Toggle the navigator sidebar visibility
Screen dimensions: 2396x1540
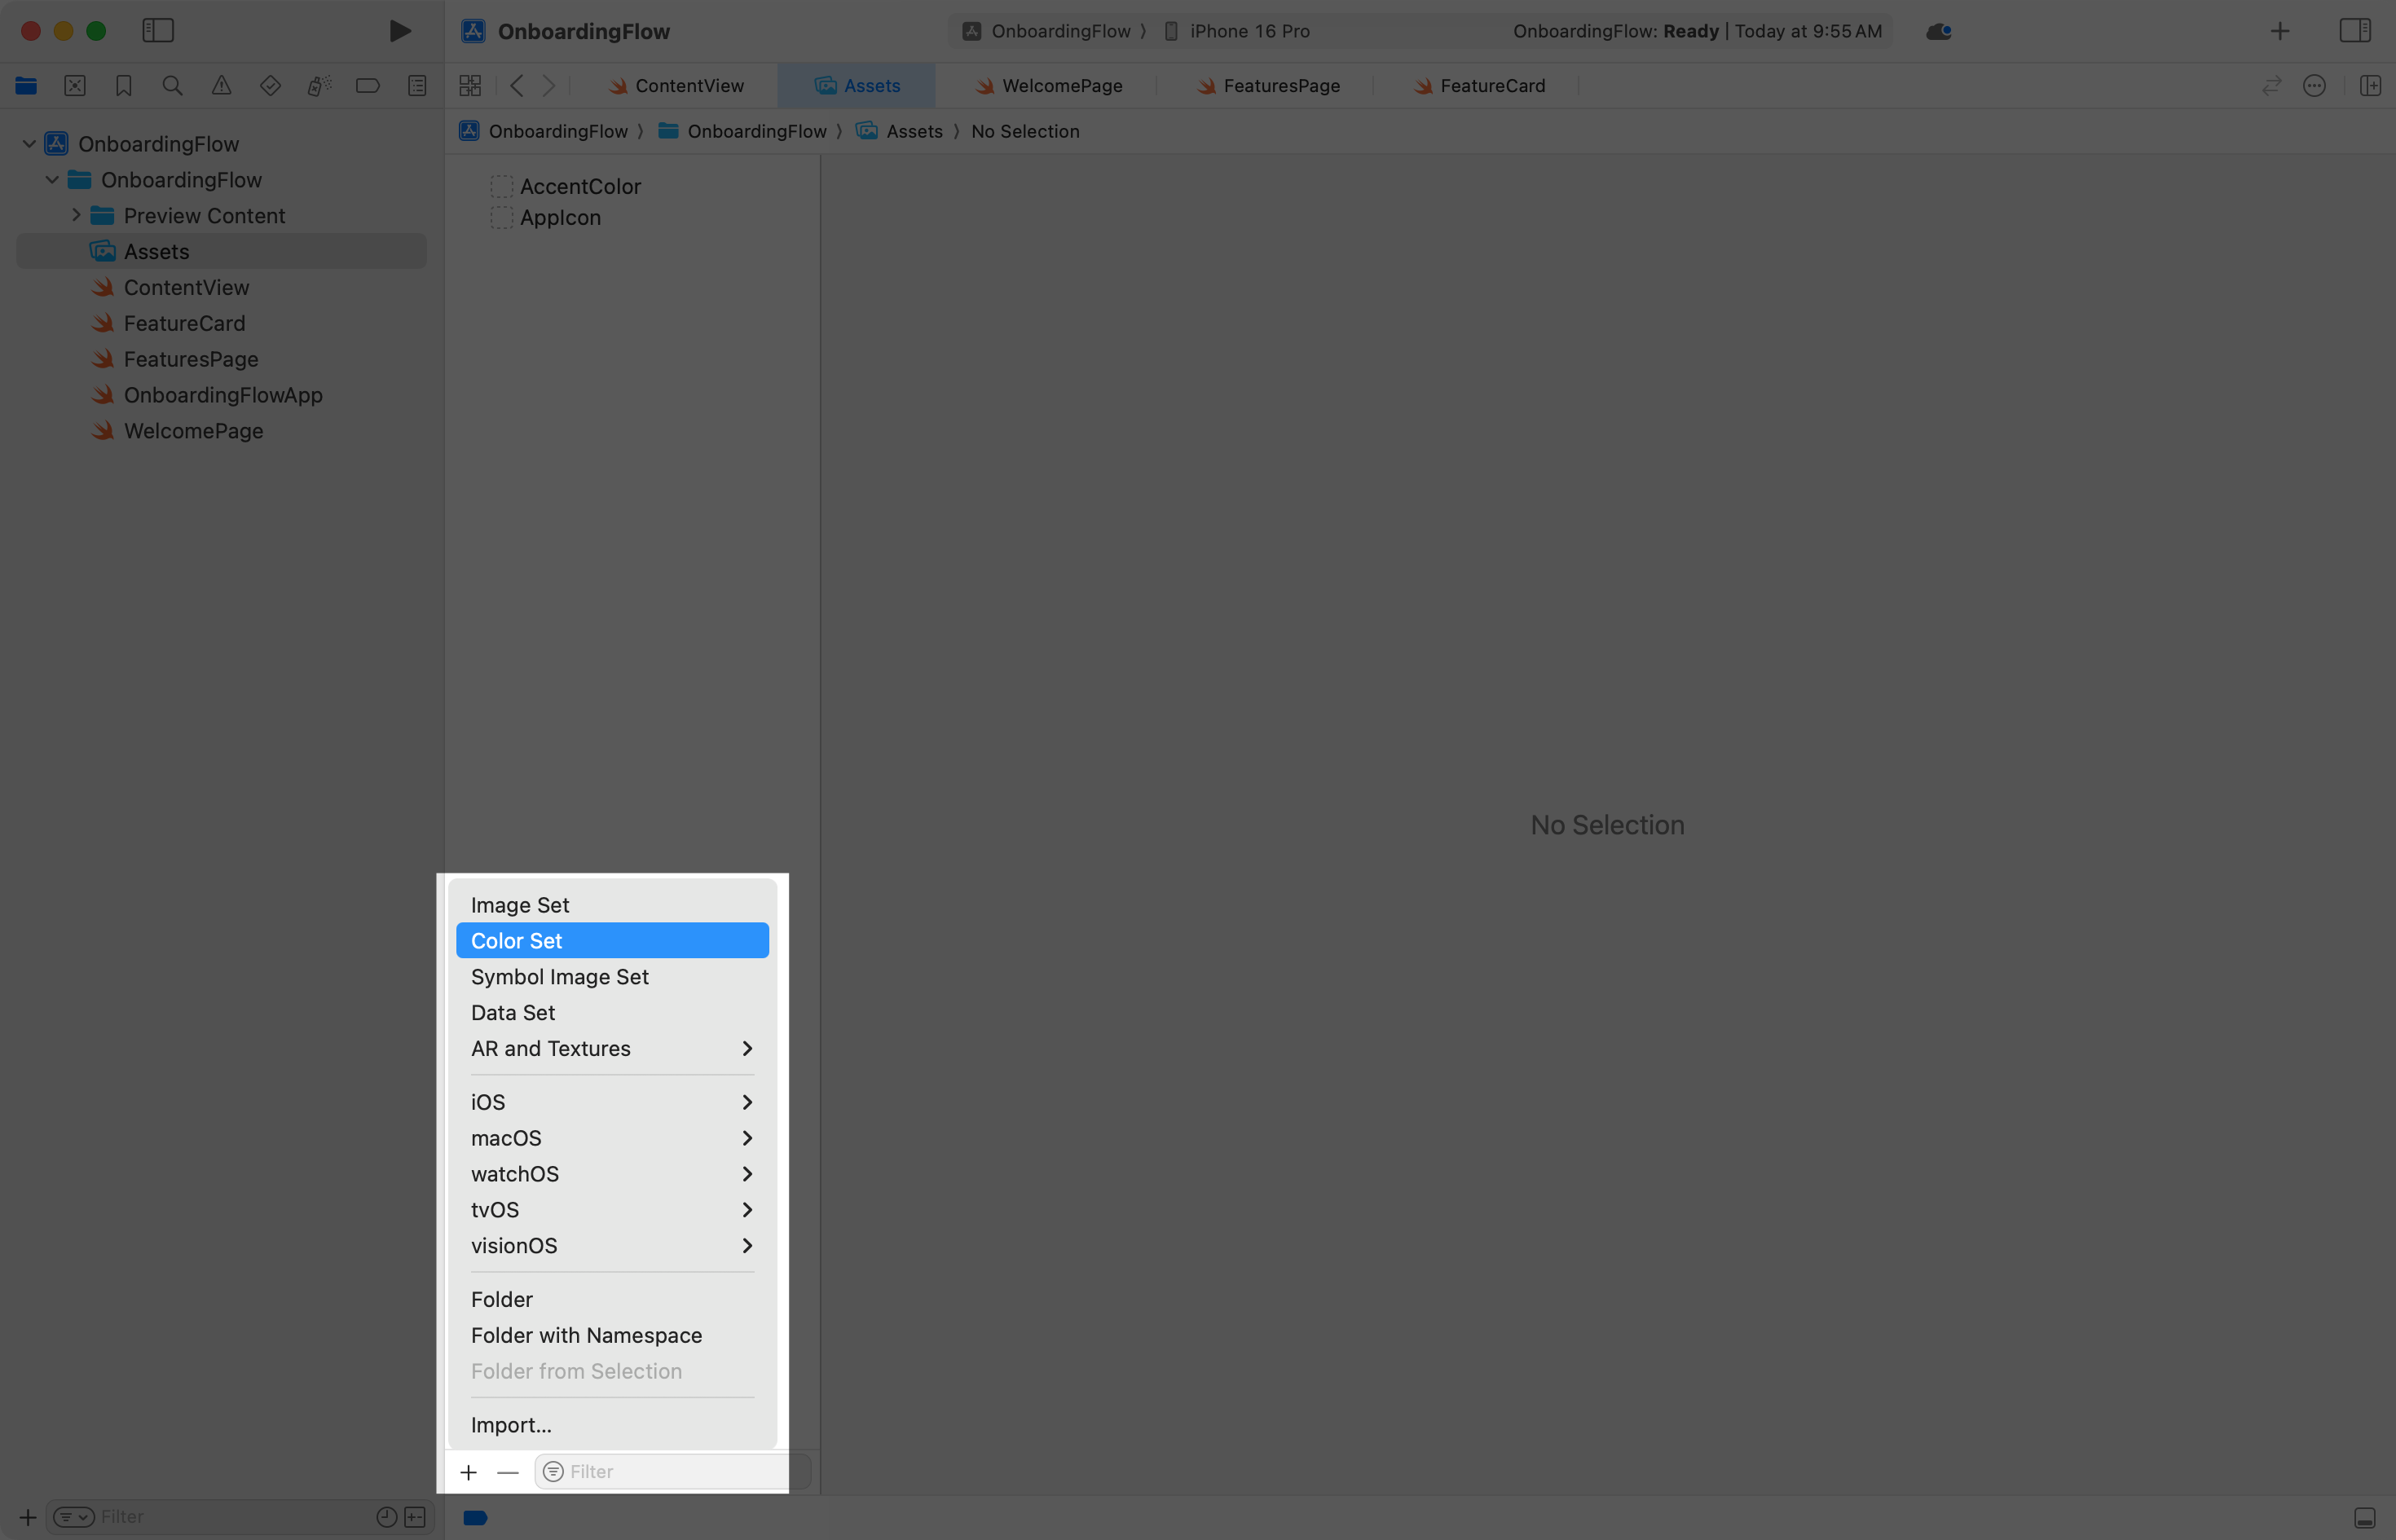pos(158,30)
